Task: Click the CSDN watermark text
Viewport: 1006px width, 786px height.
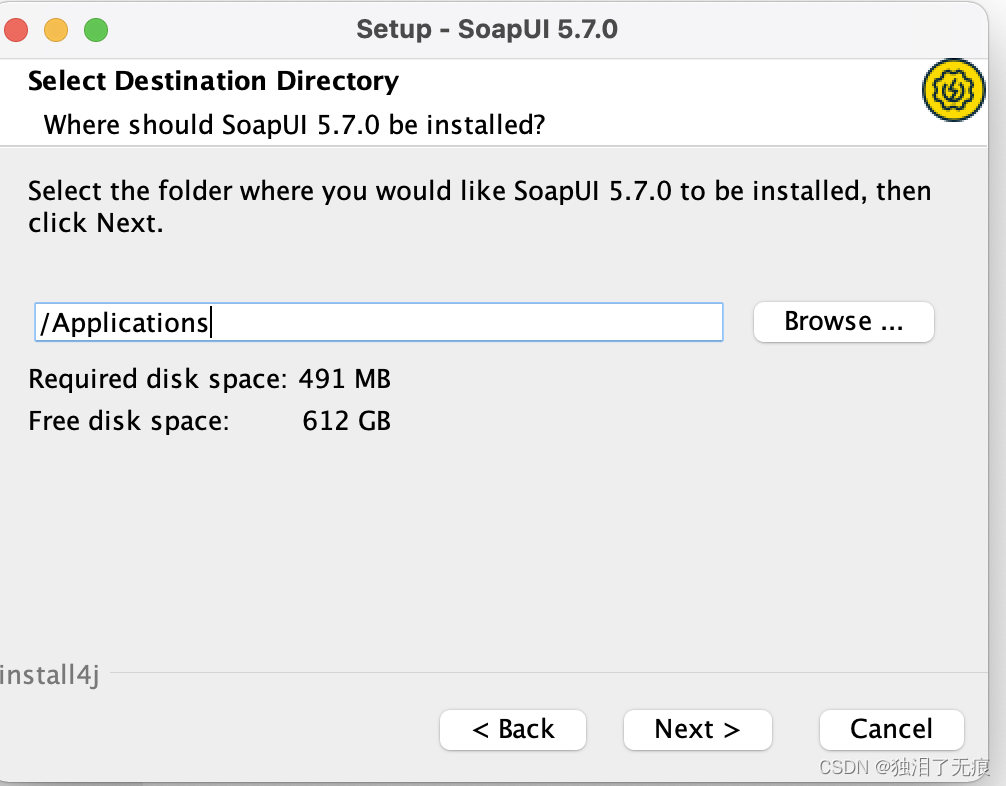Action: (904, 767)
